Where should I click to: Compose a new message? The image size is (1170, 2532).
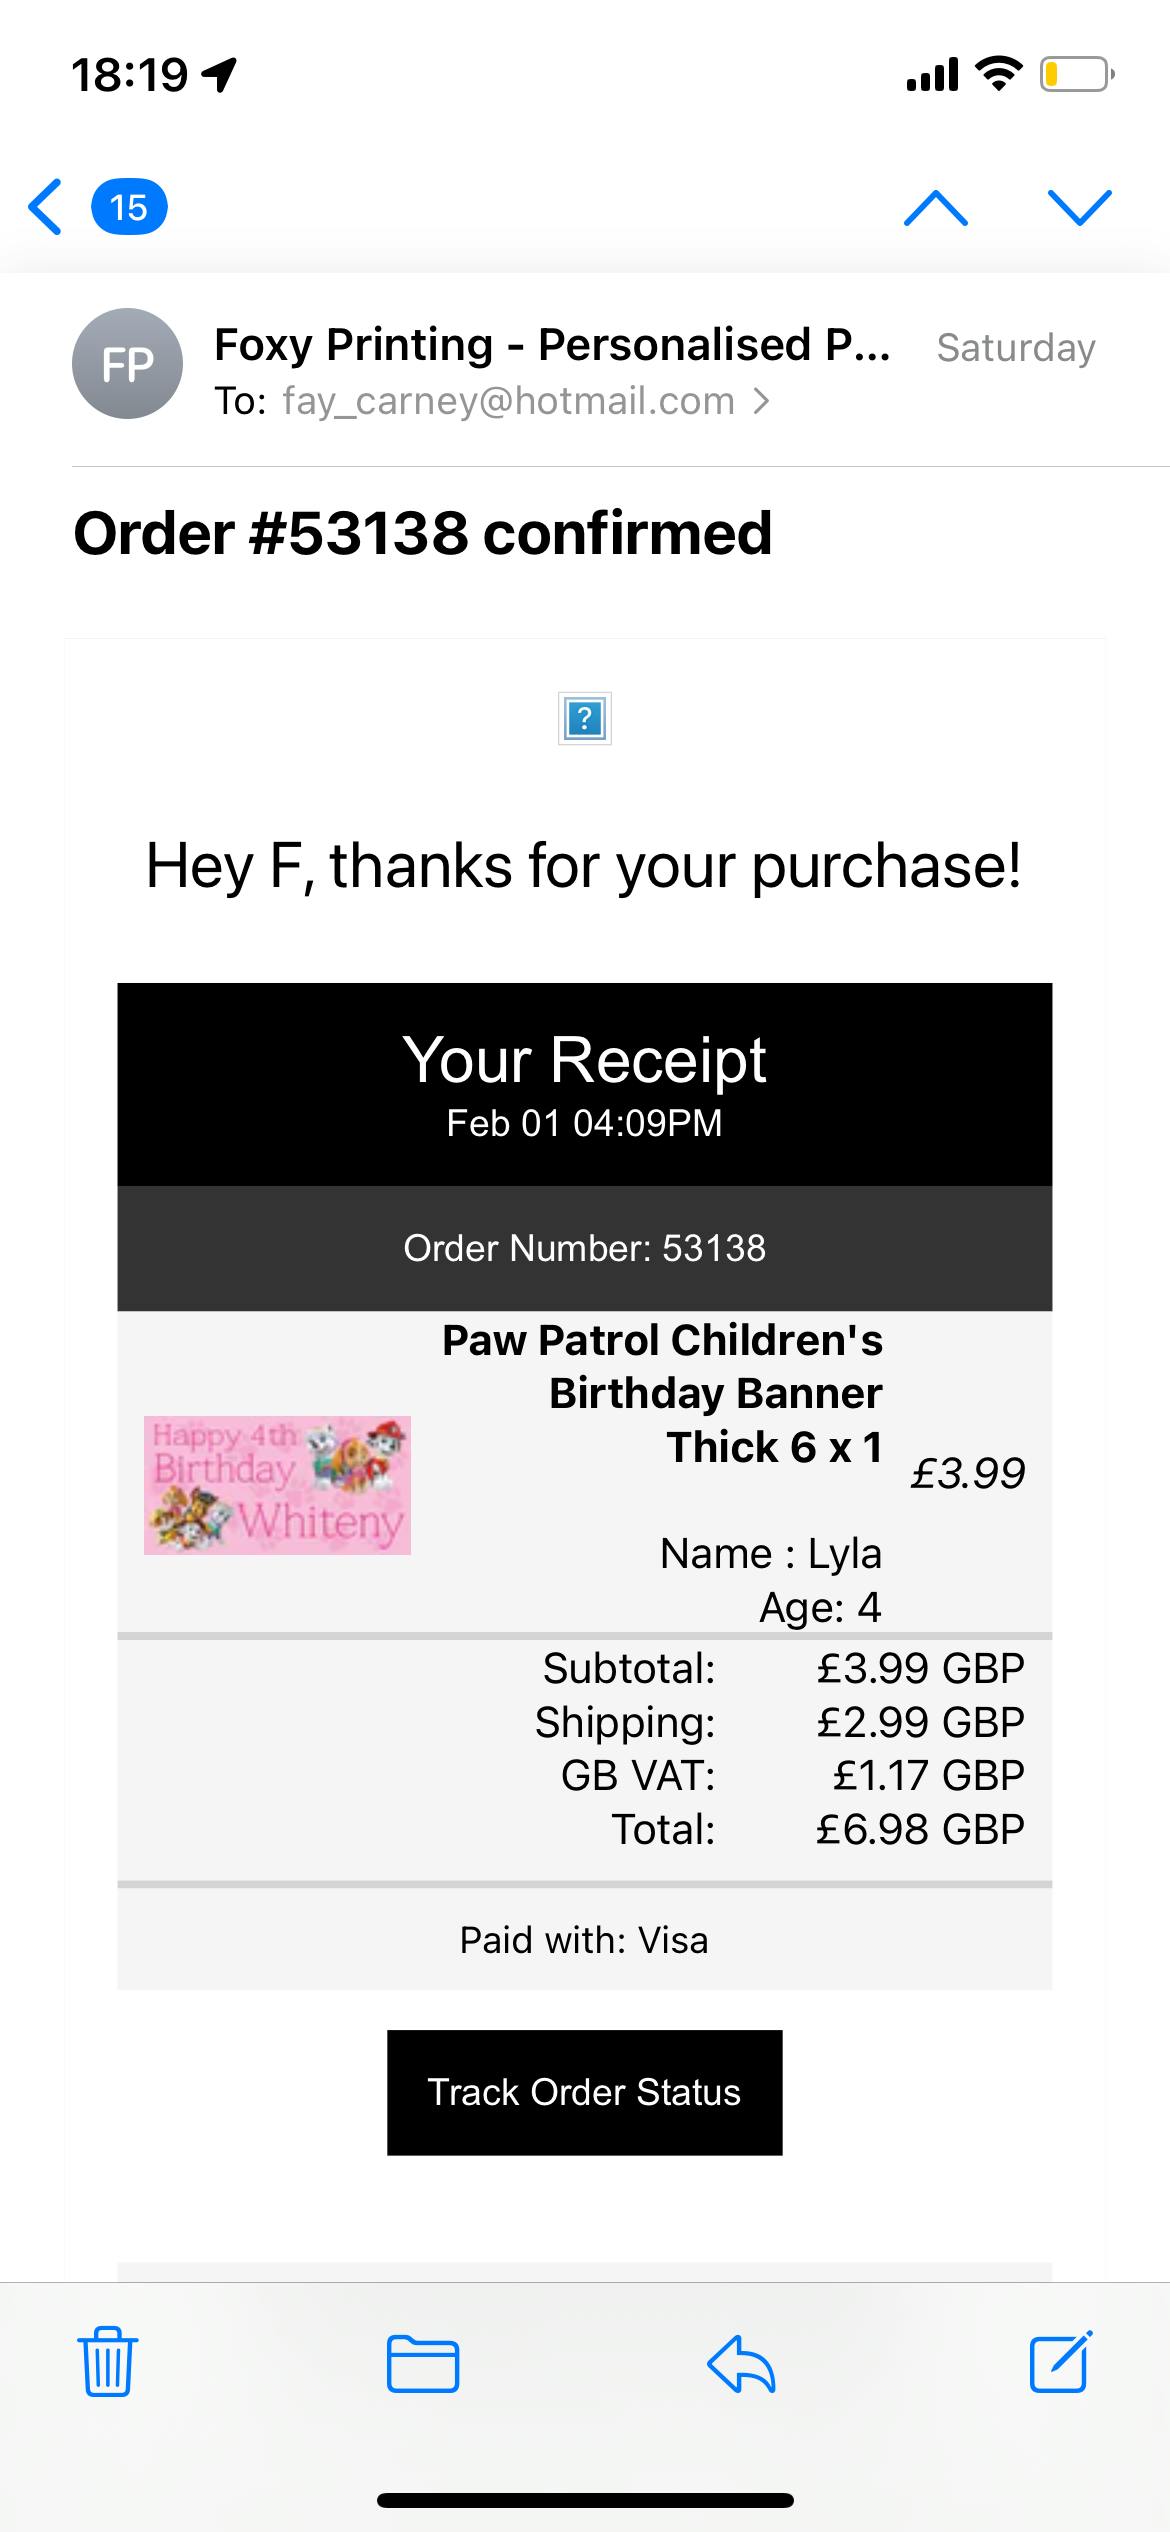click(x=1060, y=2364)
